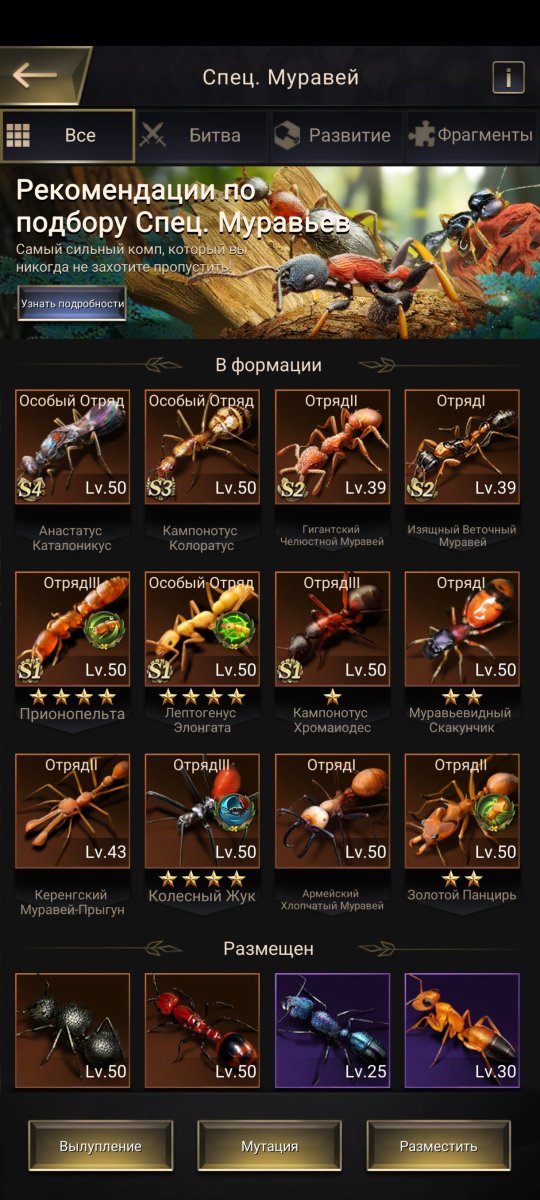Click the Вылупление button
540x1200 pixels.
tap(100, 1146)
